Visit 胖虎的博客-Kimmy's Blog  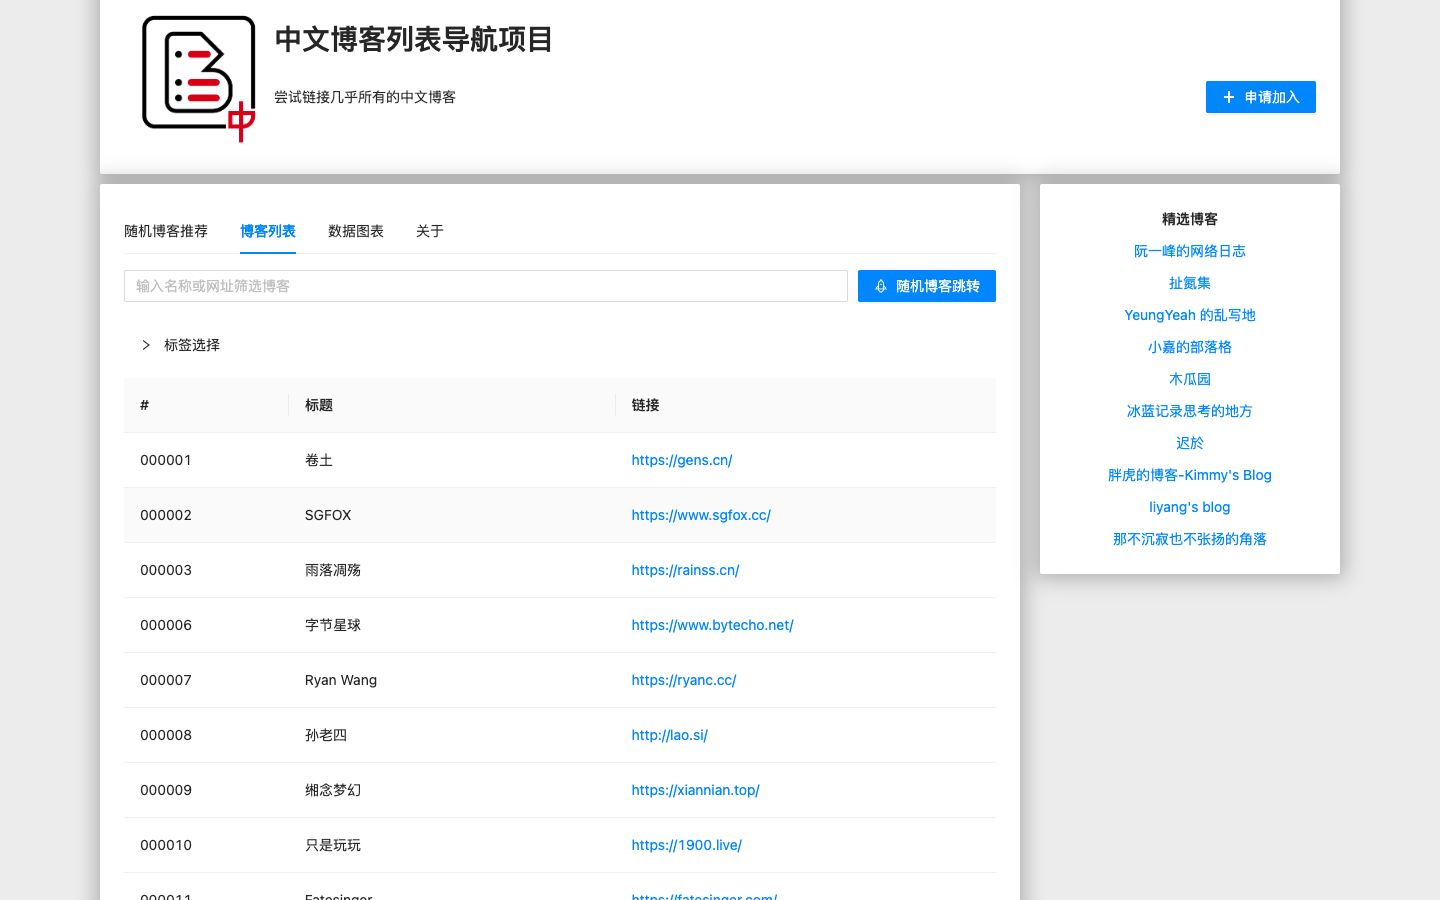pyautogui.click(x=1190, y=475)
